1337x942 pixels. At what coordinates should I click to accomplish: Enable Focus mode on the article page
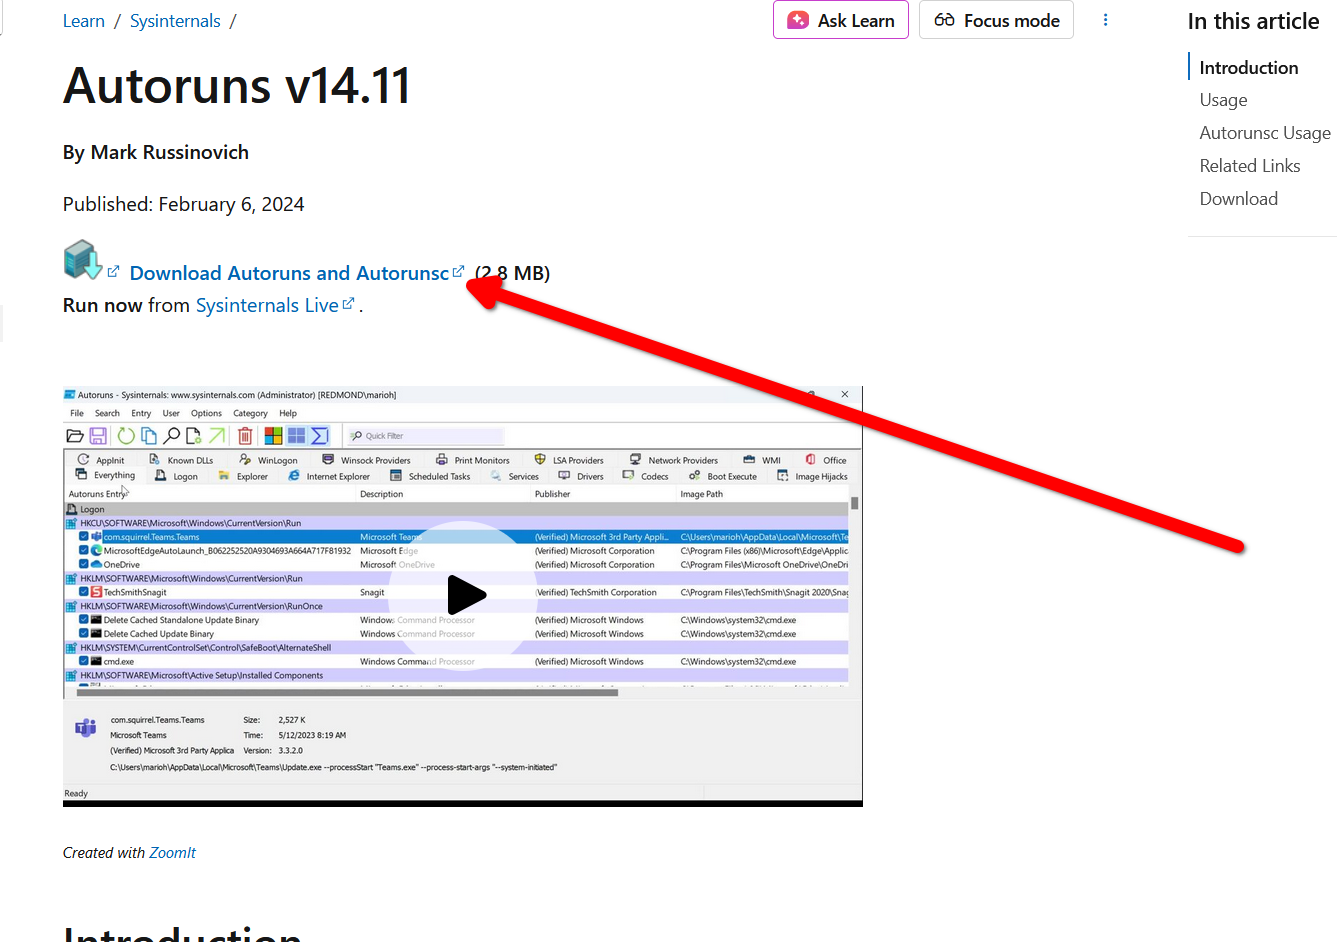point(996,20)
